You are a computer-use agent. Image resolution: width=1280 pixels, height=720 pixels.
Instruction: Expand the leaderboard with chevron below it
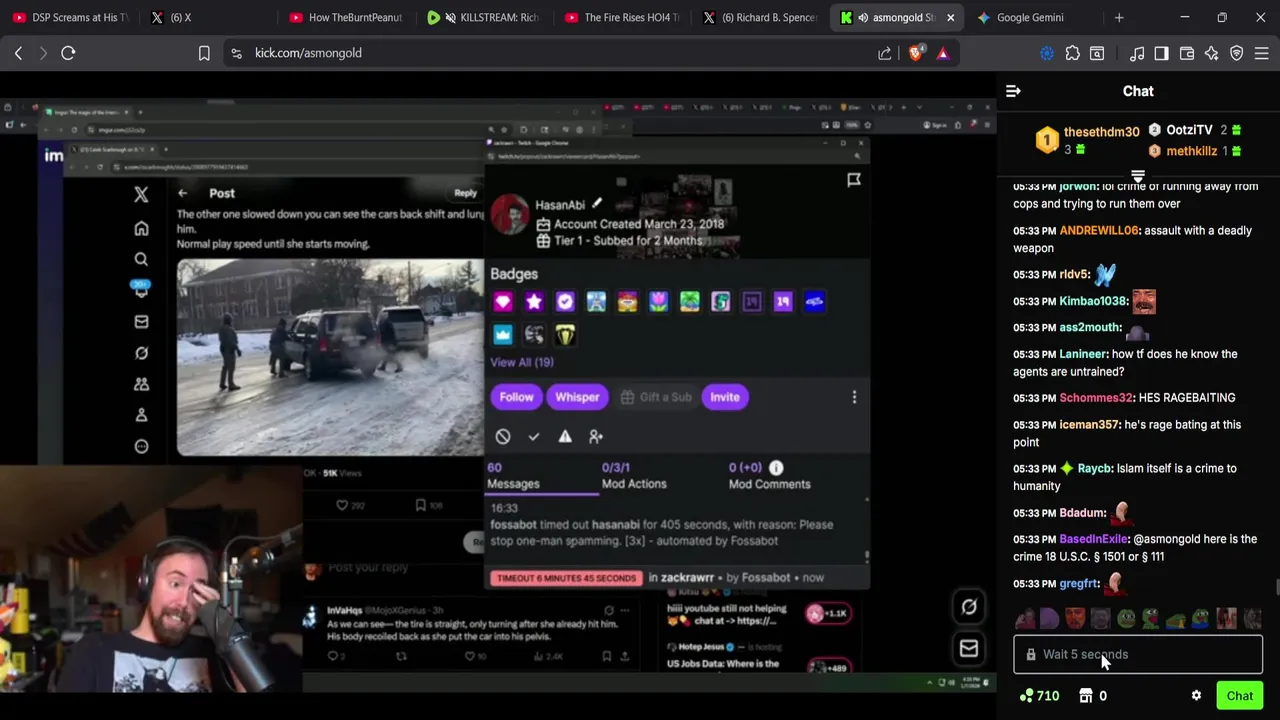(x=1137, y=175)
